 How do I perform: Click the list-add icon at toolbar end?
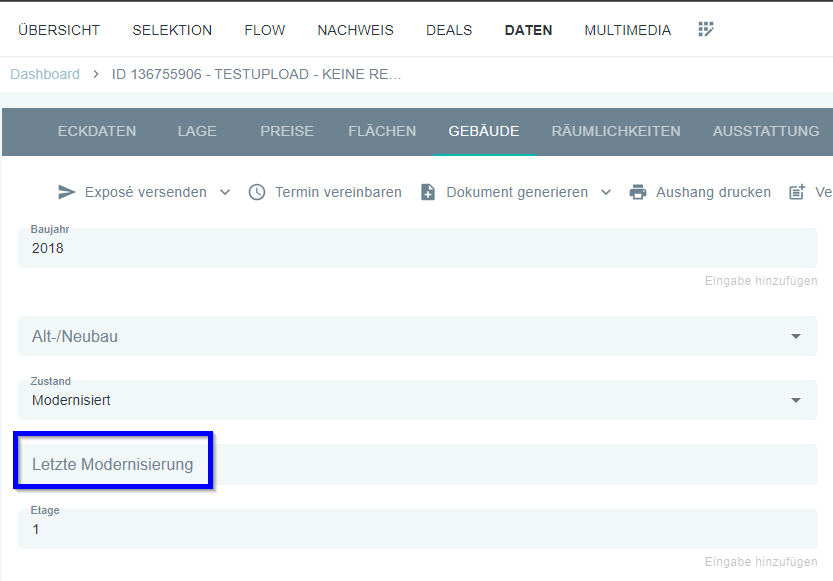click(797, 192)
